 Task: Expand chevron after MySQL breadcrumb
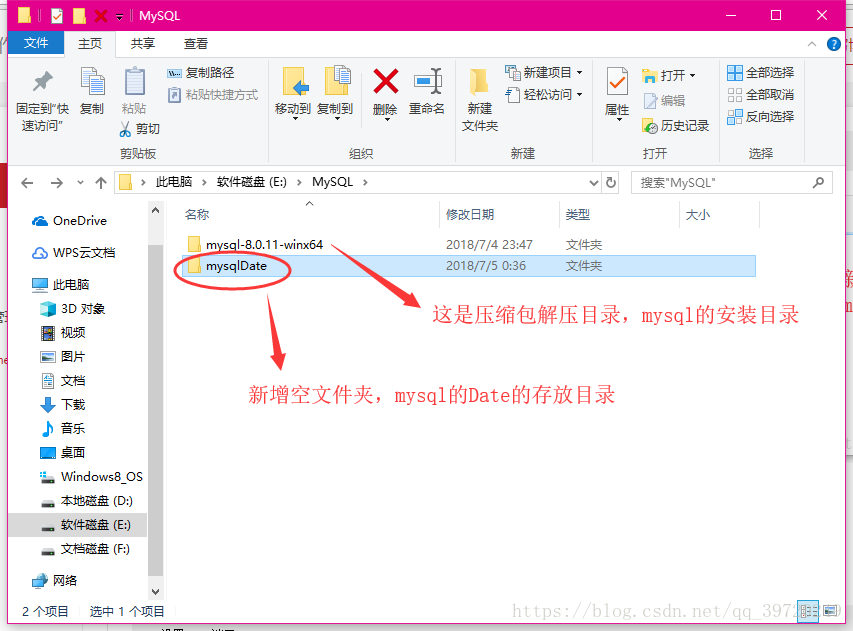pyautogui.click(x=365, y=183)
